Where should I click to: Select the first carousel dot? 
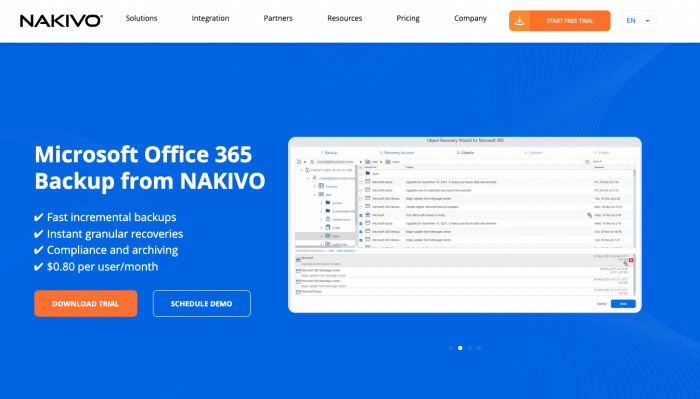point(451,348)
